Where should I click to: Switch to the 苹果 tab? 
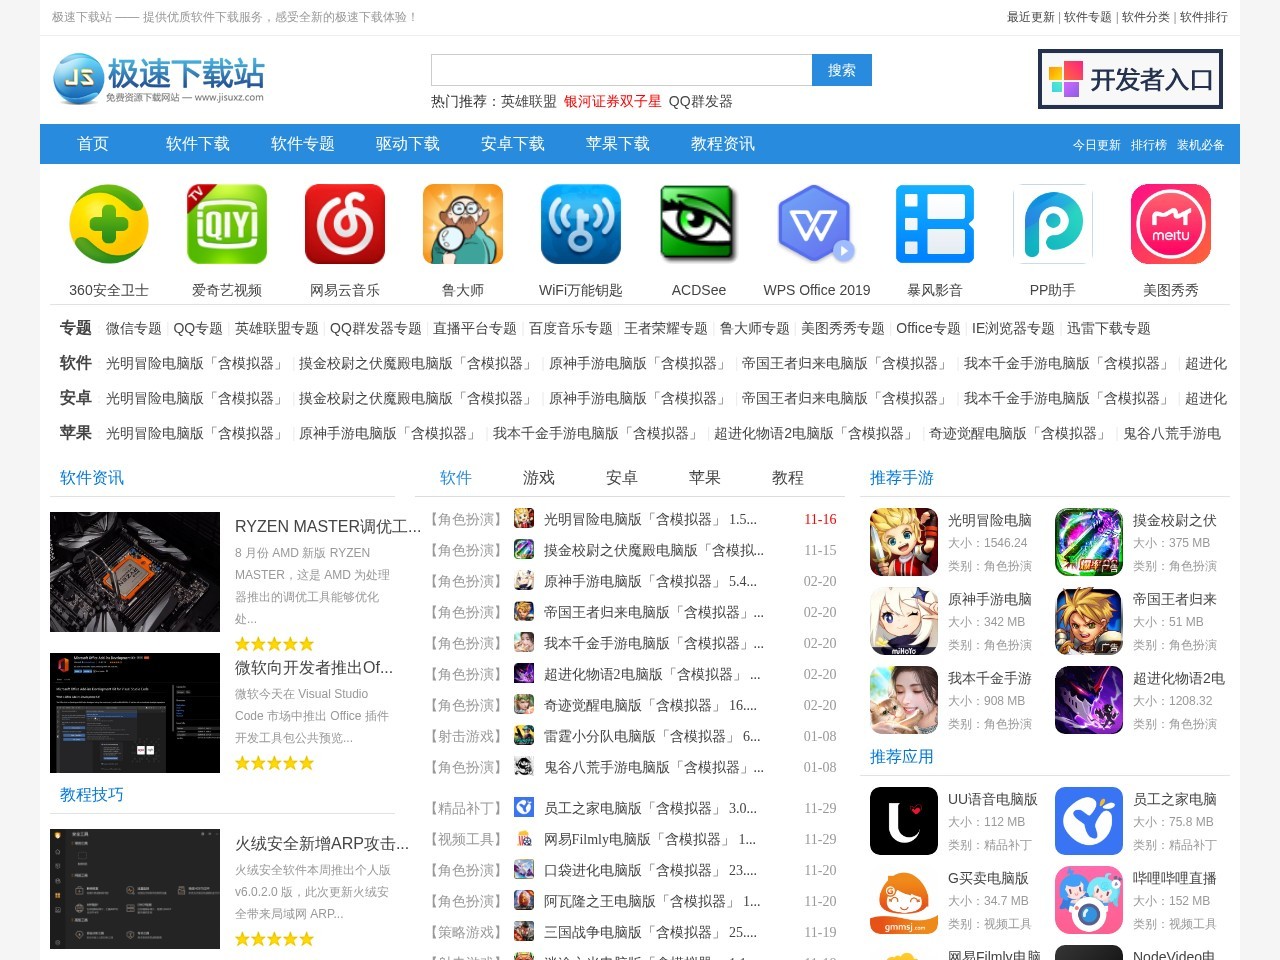[x=705, y=478]
